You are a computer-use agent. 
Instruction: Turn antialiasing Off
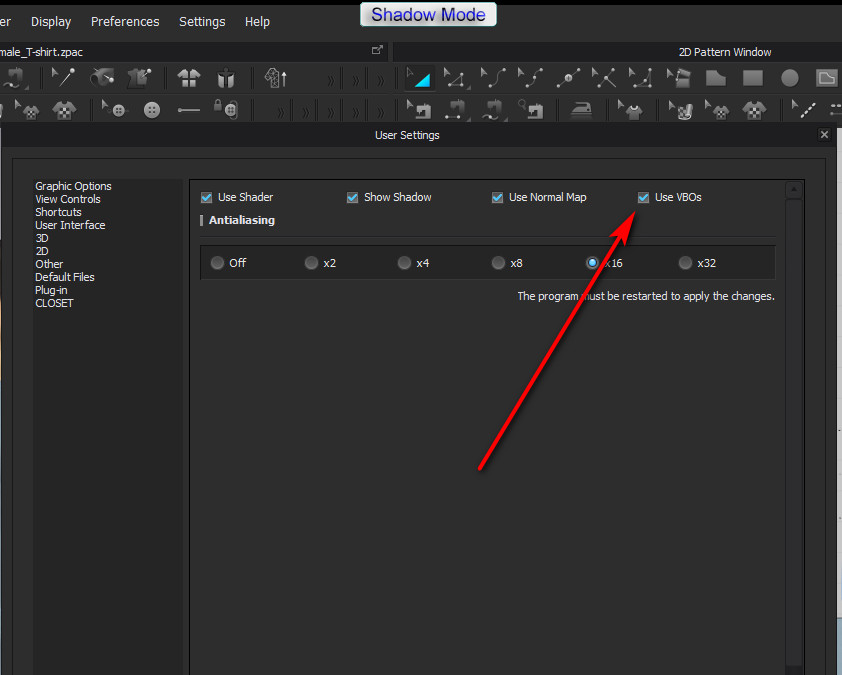click(x=217, y=263)
